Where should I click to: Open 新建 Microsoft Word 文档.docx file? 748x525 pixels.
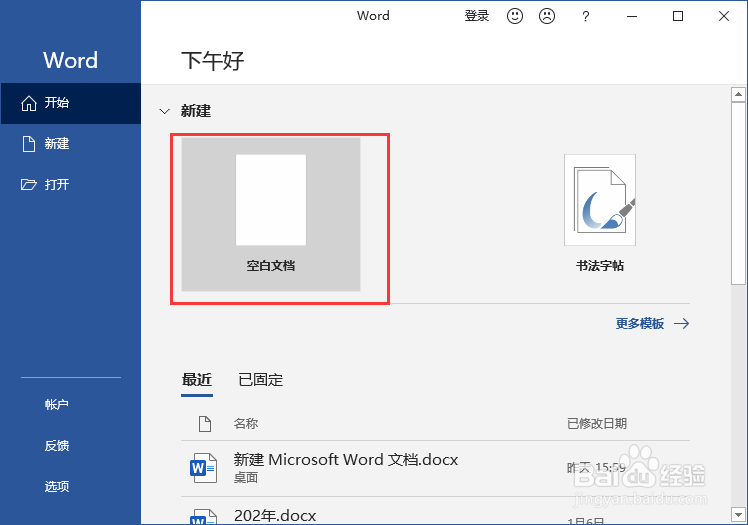pos(435,468)
